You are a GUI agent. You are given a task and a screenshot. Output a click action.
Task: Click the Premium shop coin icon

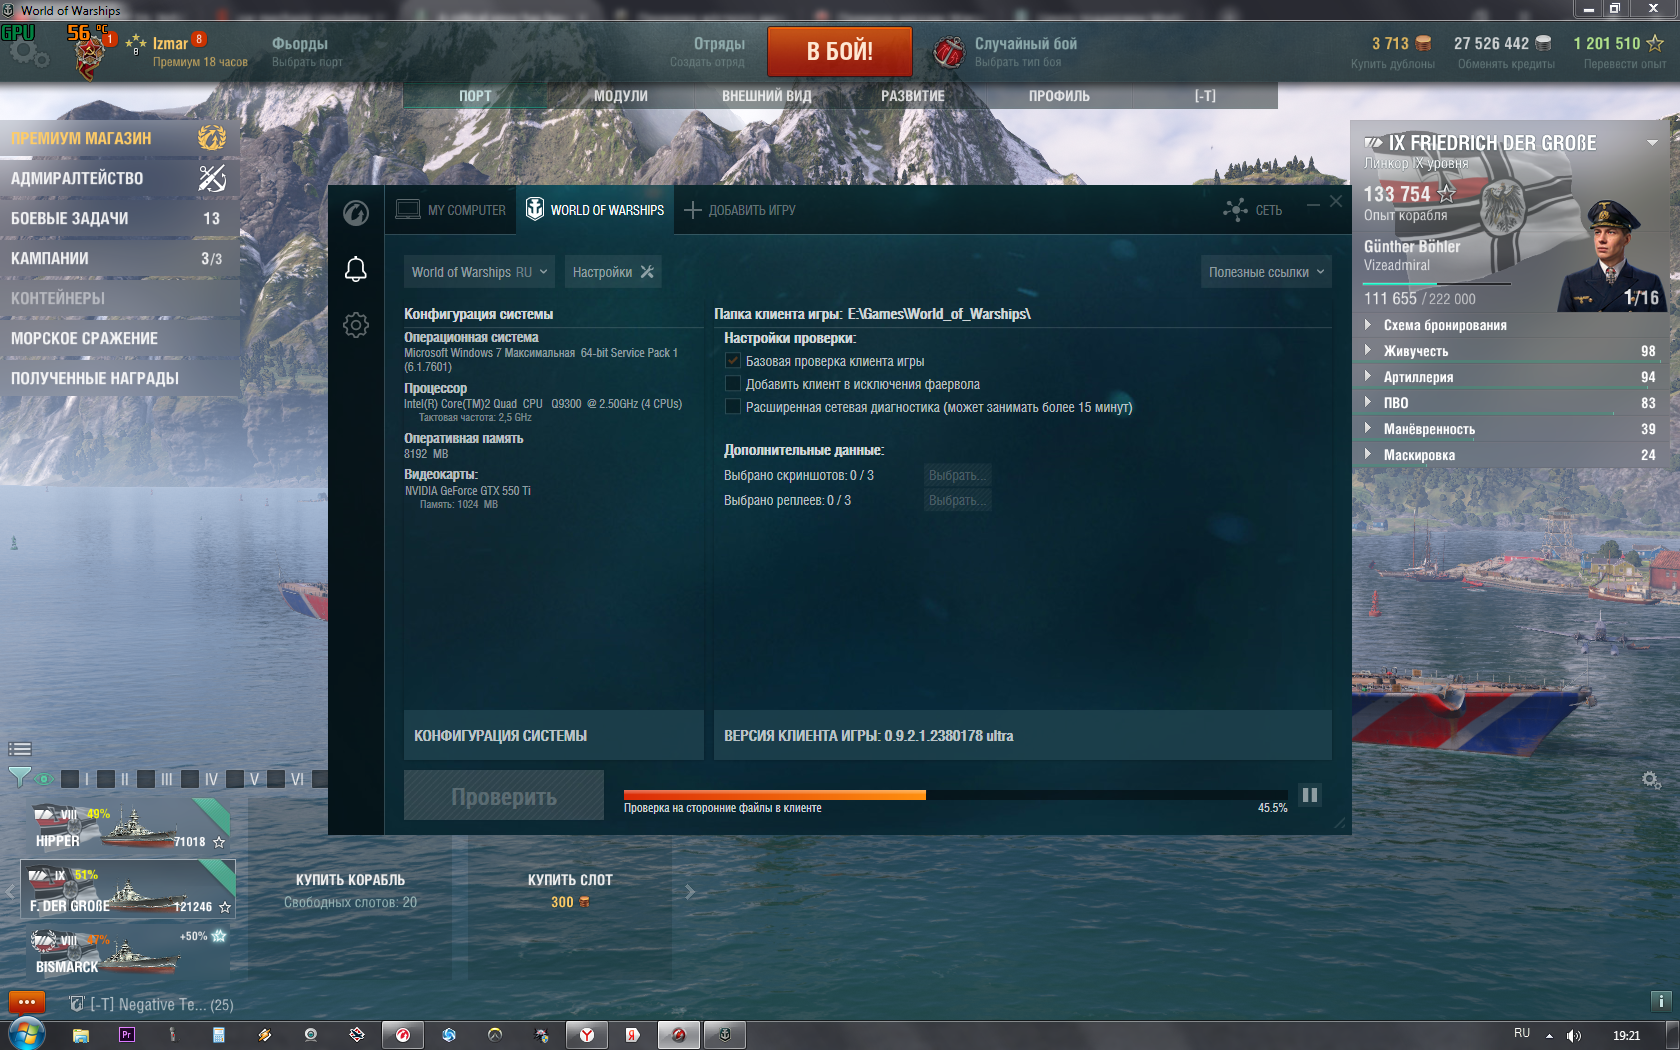click(212, 138)
